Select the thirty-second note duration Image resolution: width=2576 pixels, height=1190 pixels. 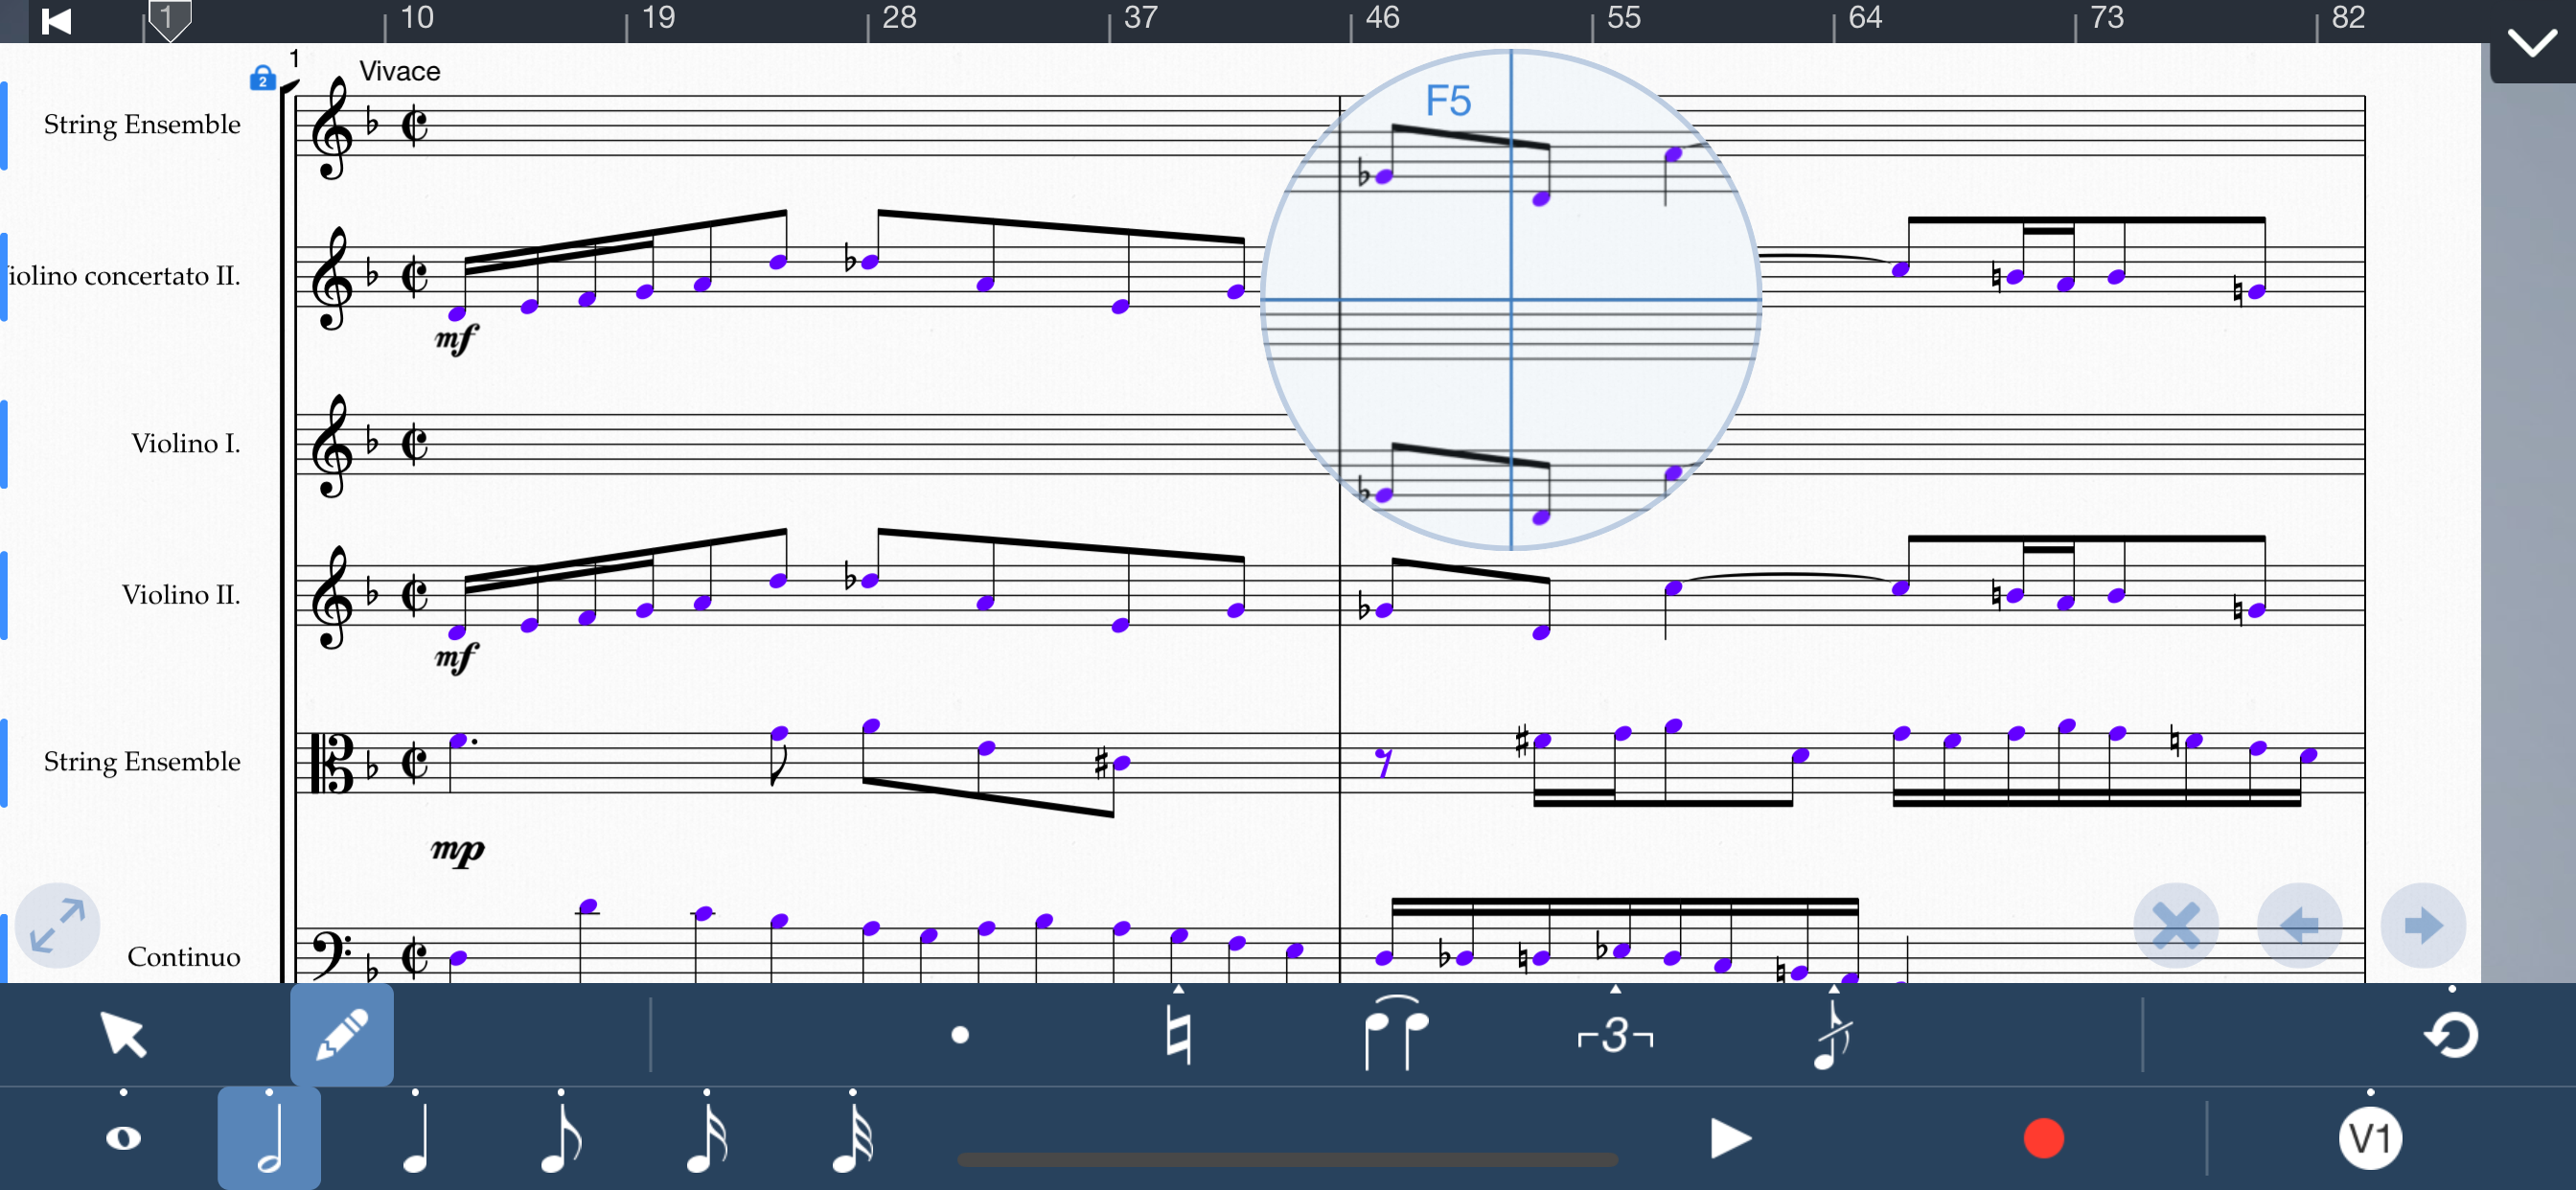coord(852,1138)
